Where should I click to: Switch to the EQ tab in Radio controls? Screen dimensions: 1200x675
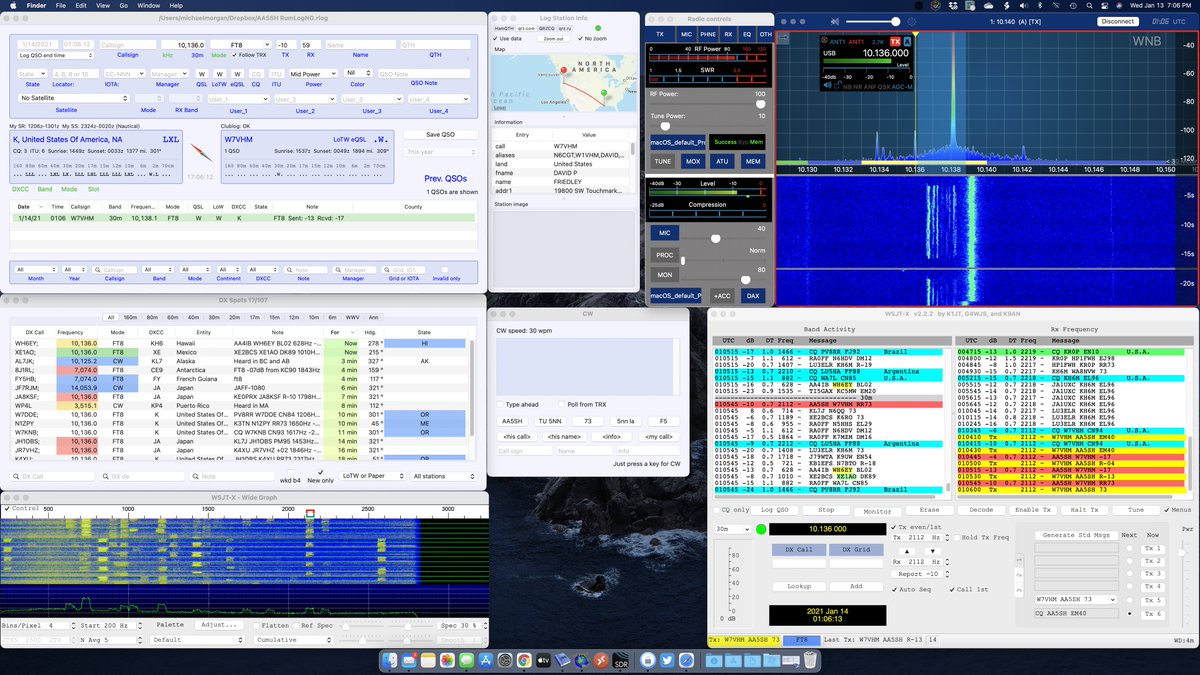point(749,34)
